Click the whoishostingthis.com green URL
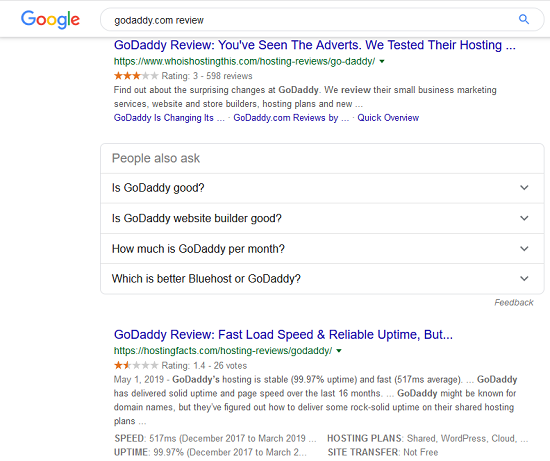The height and width of the screenshot is (461, 550). (x=244, y=61)
